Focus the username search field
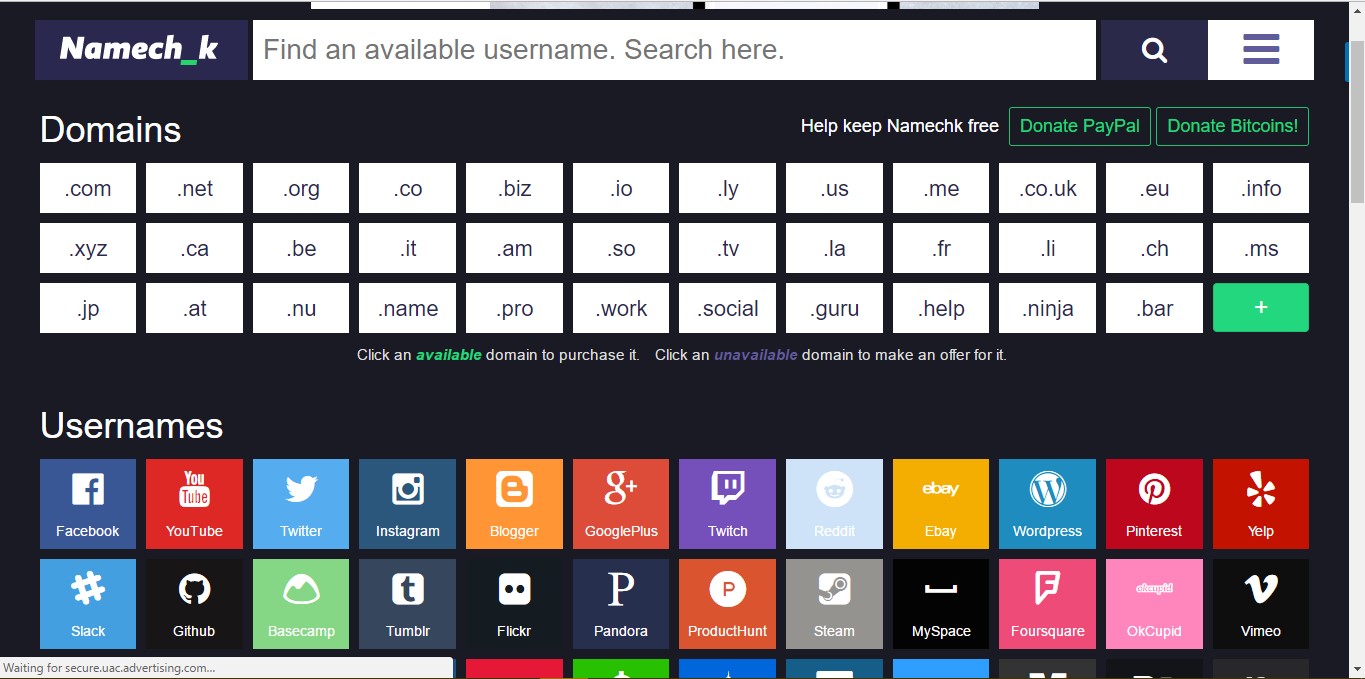This screenshot has height=679, width=1365. click(674, 50)
